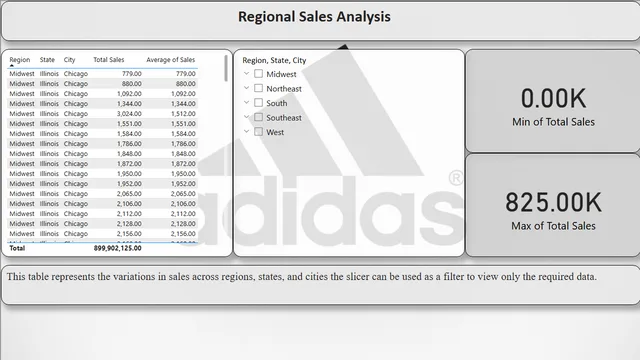640x360 pixels.
Task: Select the 1,786.00 Total Sales cell
Action: click(129, 144)
